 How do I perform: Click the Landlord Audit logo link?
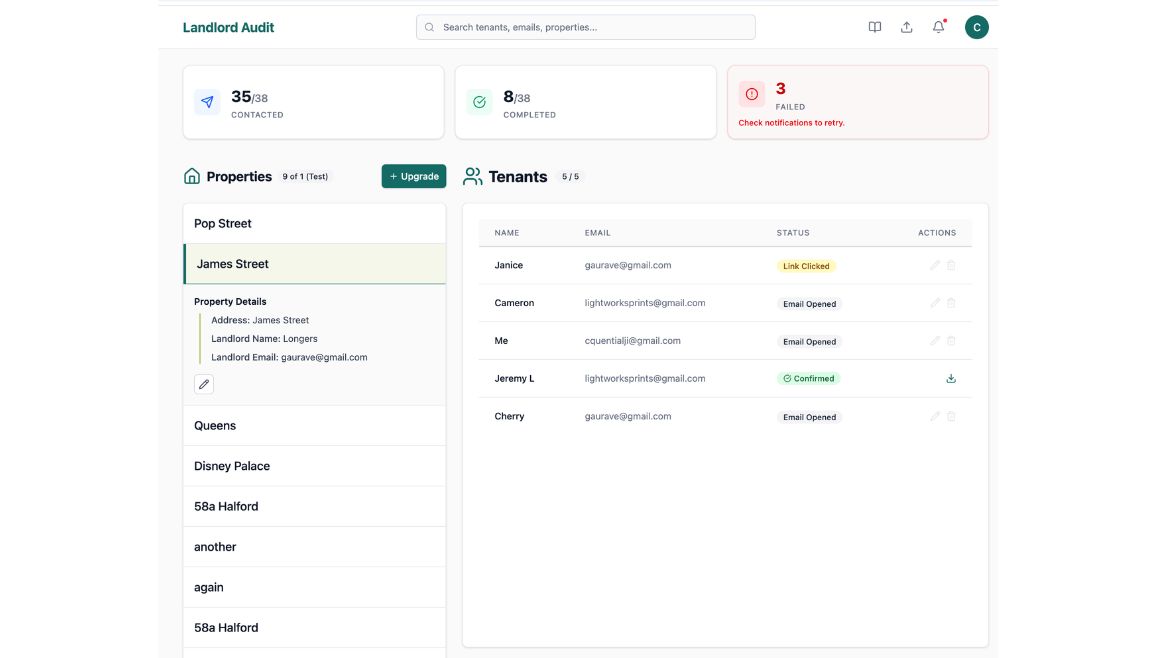(228, 27)
